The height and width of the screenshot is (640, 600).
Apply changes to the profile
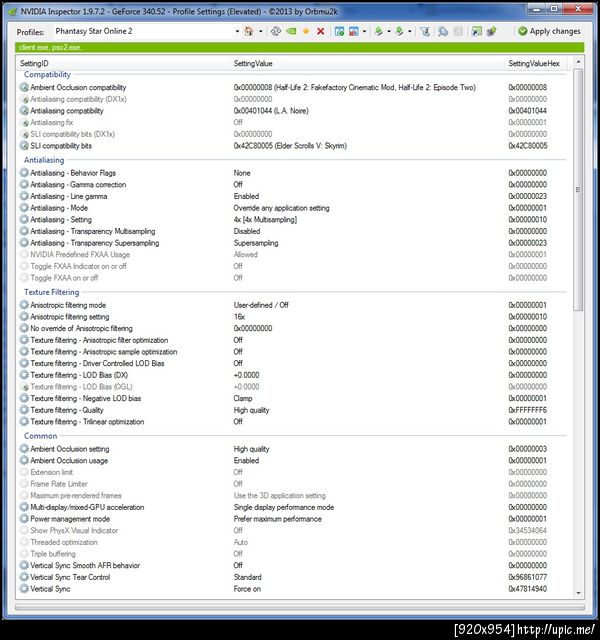549,31
